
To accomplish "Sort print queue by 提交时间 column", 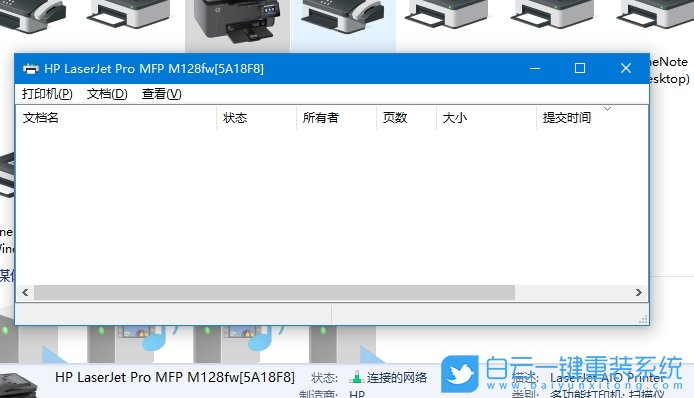I will point(592,118).
